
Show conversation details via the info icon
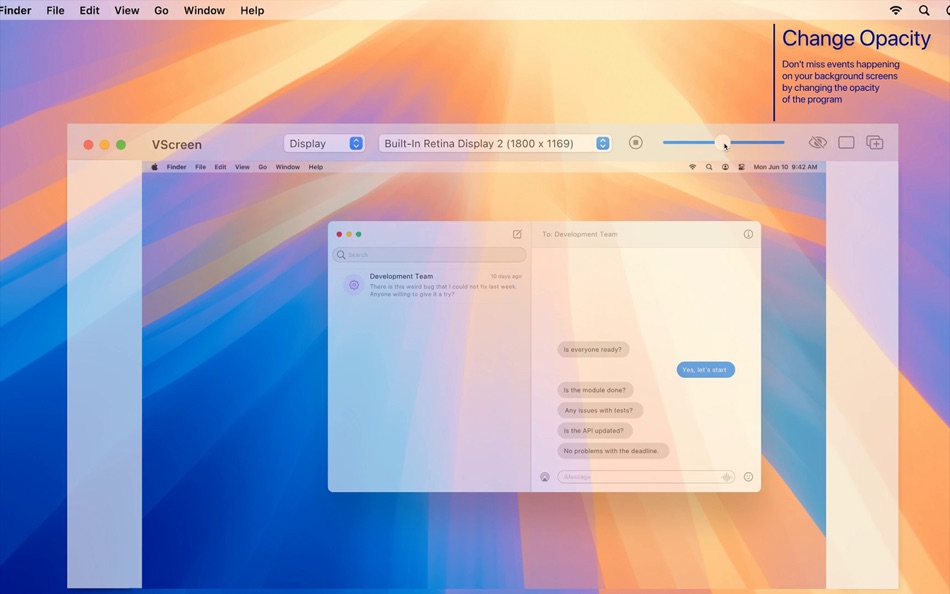[748, 233]
